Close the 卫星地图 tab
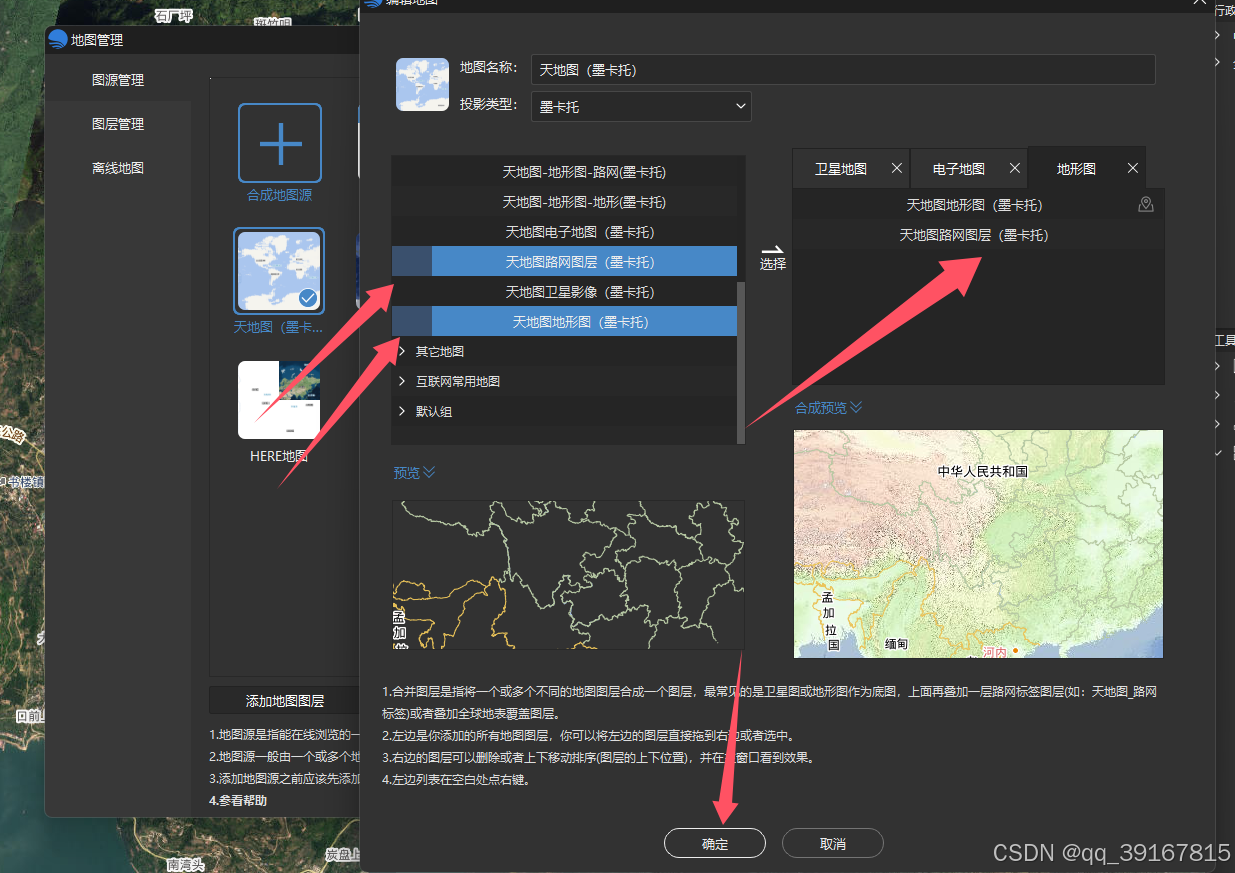Image resolution: width=1235 pixels, height=873 pixels. point(897,169)
